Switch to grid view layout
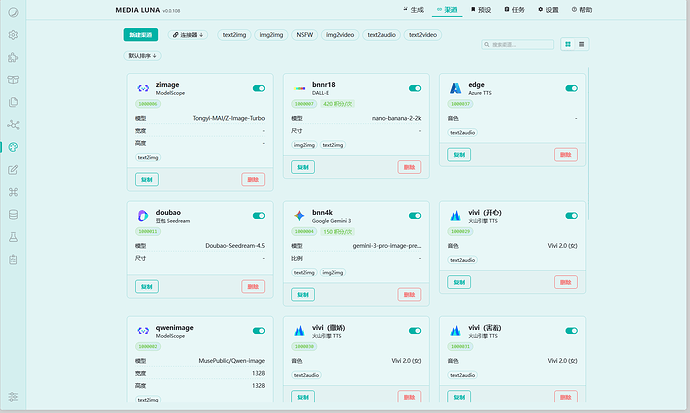This screenshot has width=690, height=413. 568,44
